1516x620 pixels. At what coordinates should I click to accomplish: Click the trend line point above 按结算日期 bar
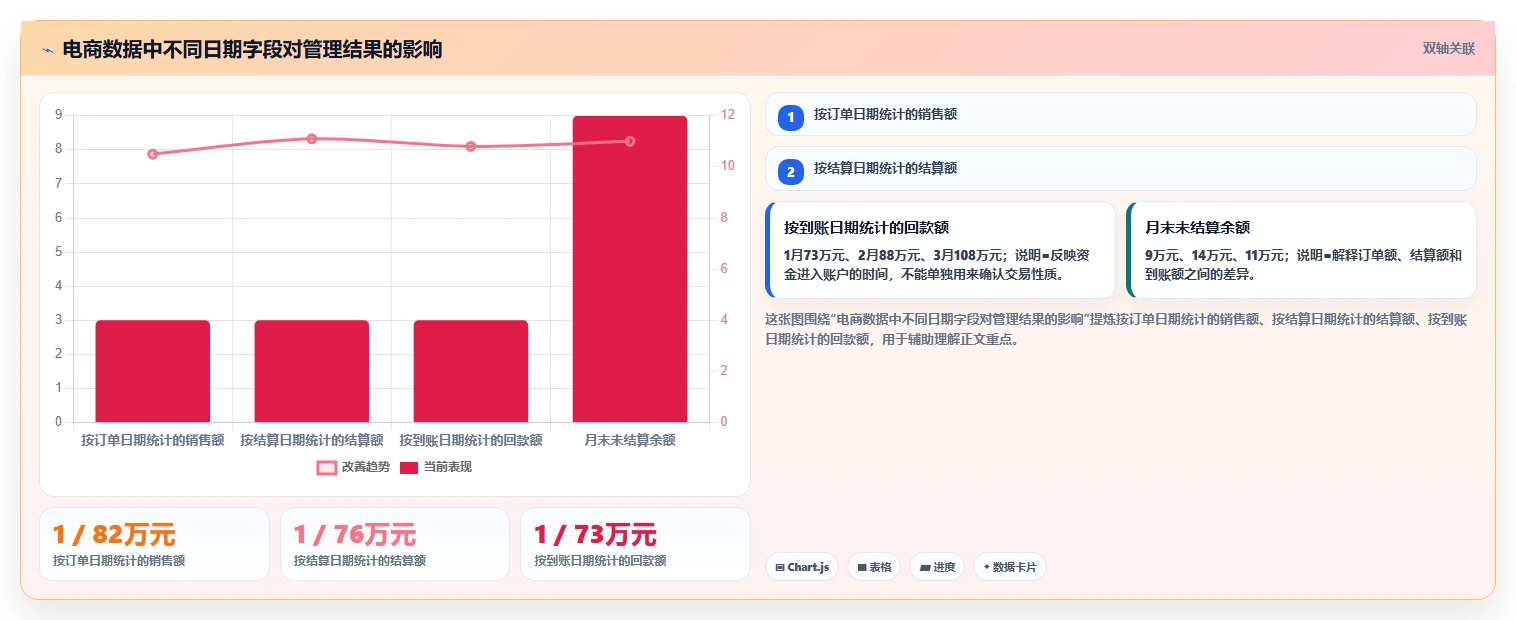click(312, 139)
